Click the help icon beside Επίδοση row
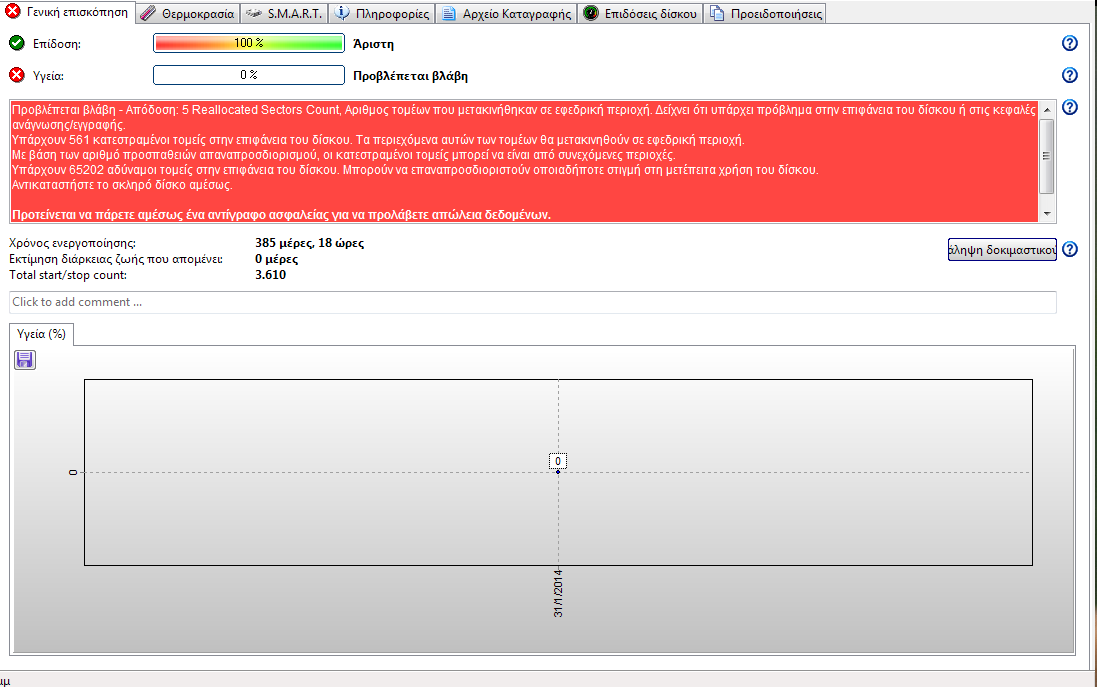Image resolution: width=1097 pixels, height=687 pixels. 1070,43
